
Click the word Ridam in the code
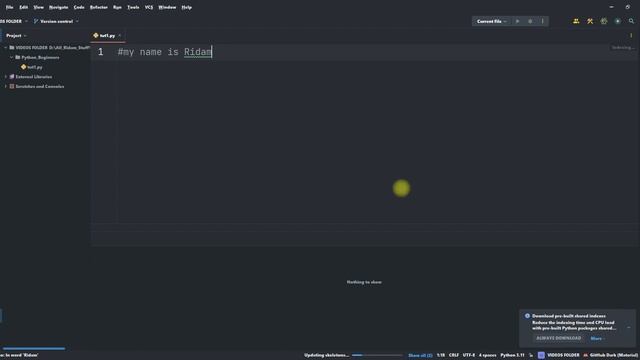198,52
